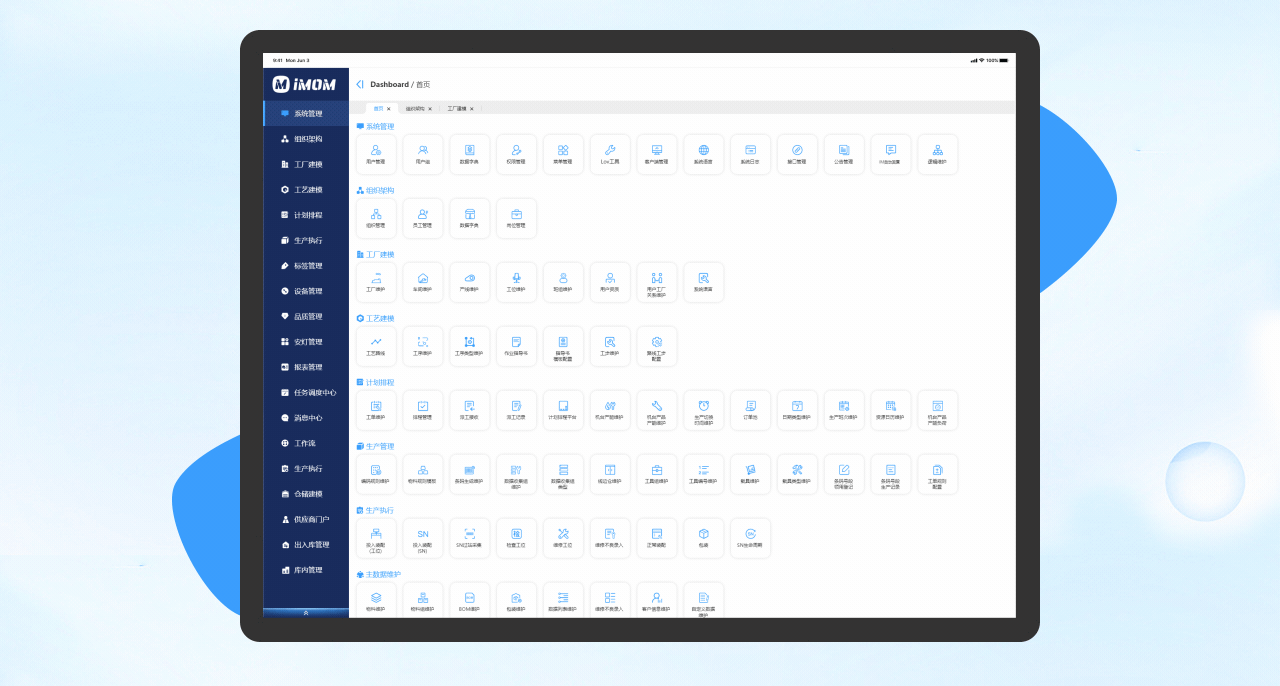
Task: Open 任务调度中心 in the sidebar
Action: [306, 392]
